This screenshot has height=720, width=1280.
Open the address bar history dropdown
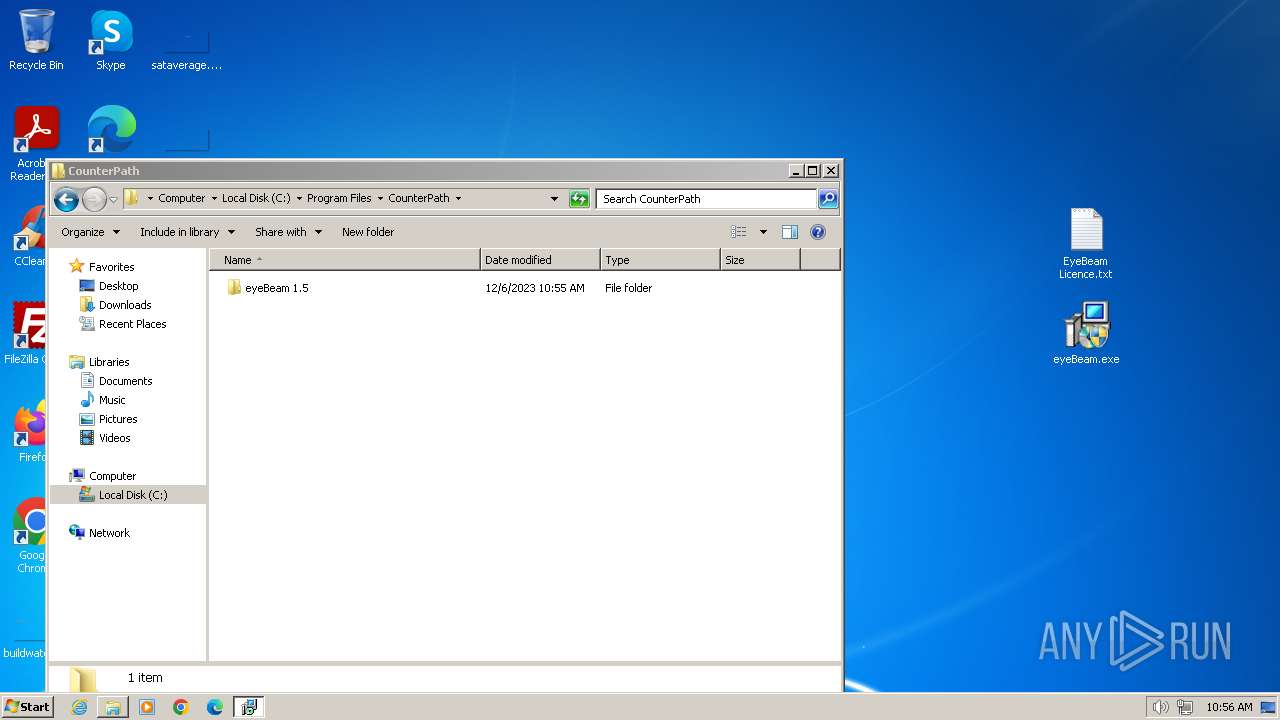(x=554, y=199)
